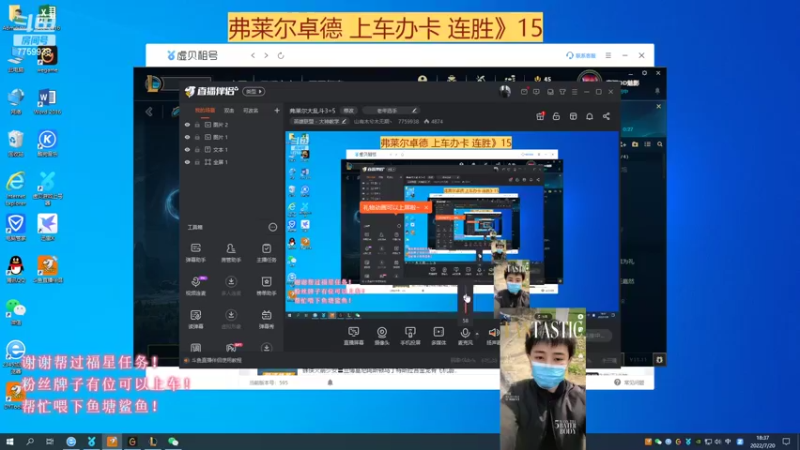The image size is (800, 450).
Task: Expand the microphone options arrow
Action: (478, 334)
